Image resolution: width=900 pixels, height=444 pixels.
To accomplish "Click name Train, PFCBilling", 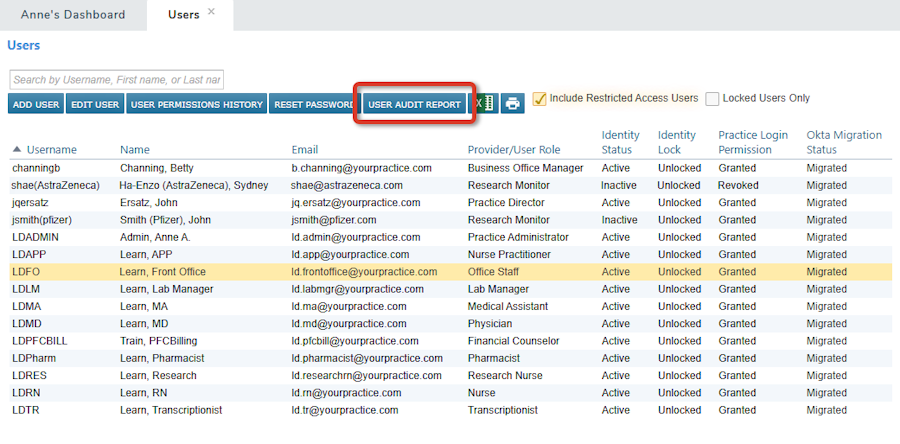I will coord(158,341).
